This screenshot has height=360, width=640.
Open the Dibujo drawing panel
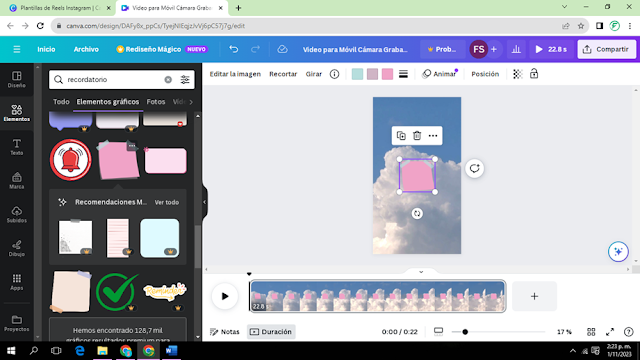[x=17, y=249]
